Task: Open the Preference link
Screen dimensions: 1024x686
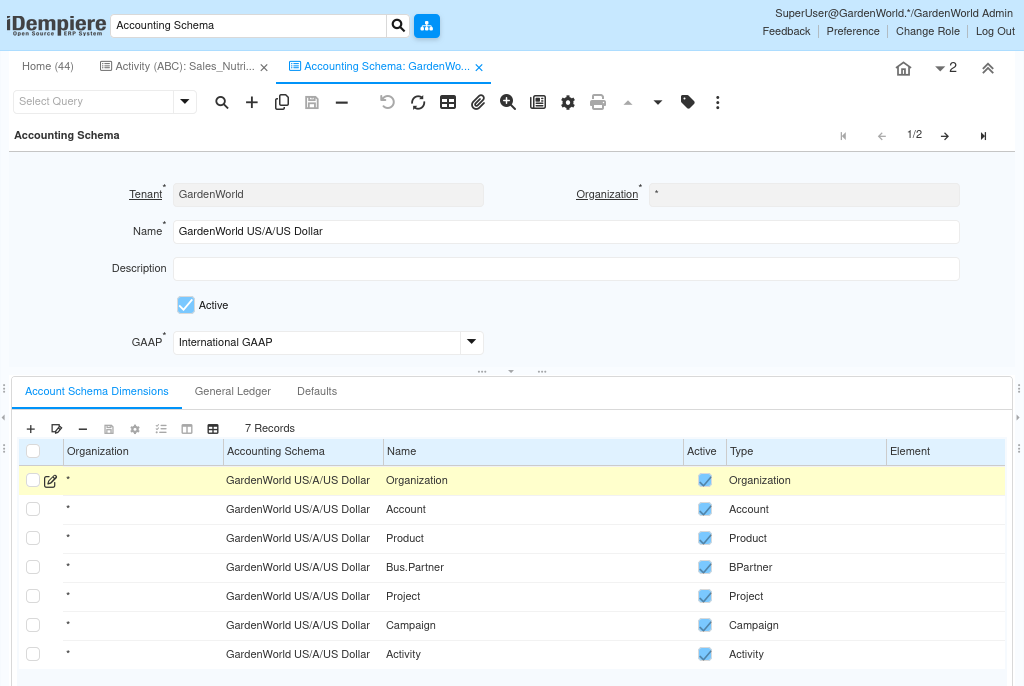Action: [x=853, y=31]
